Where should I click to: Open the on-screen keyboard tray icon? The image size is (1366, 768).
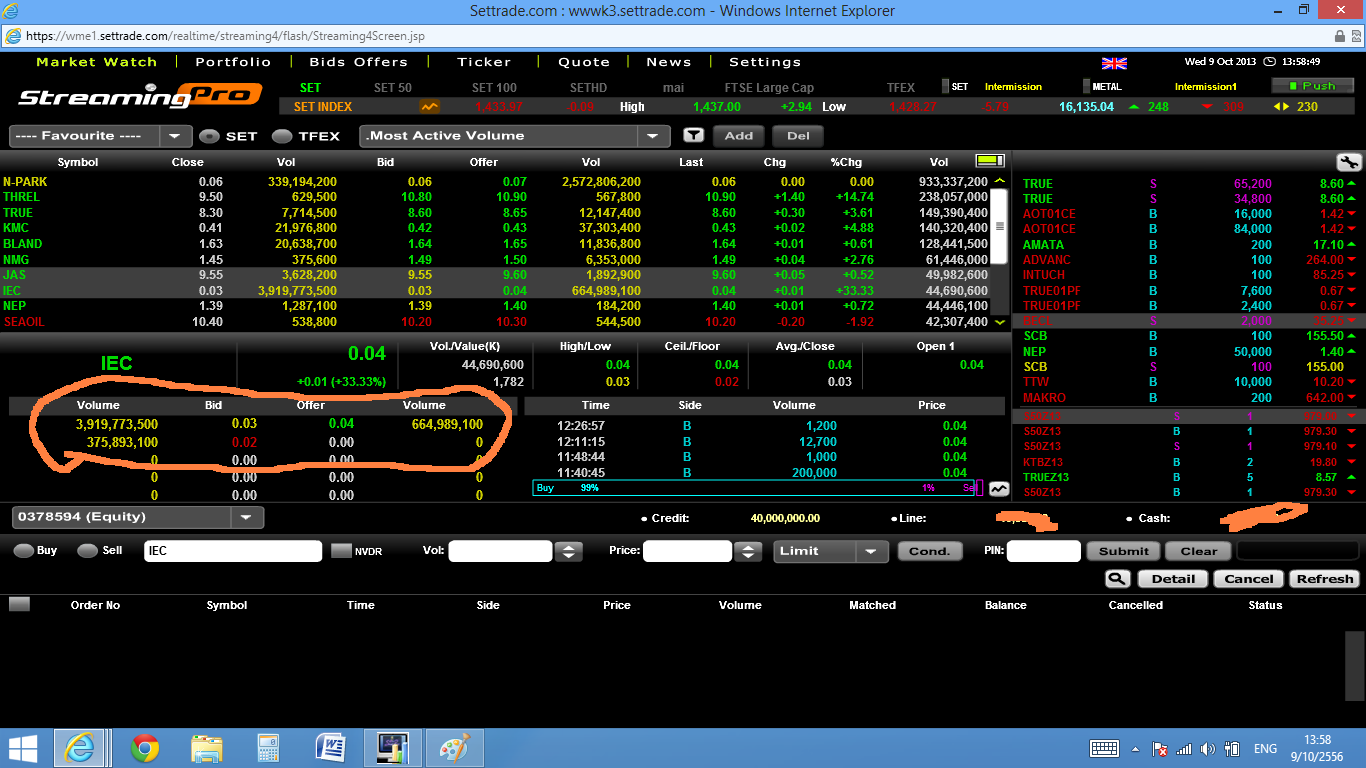(1104, 749)
